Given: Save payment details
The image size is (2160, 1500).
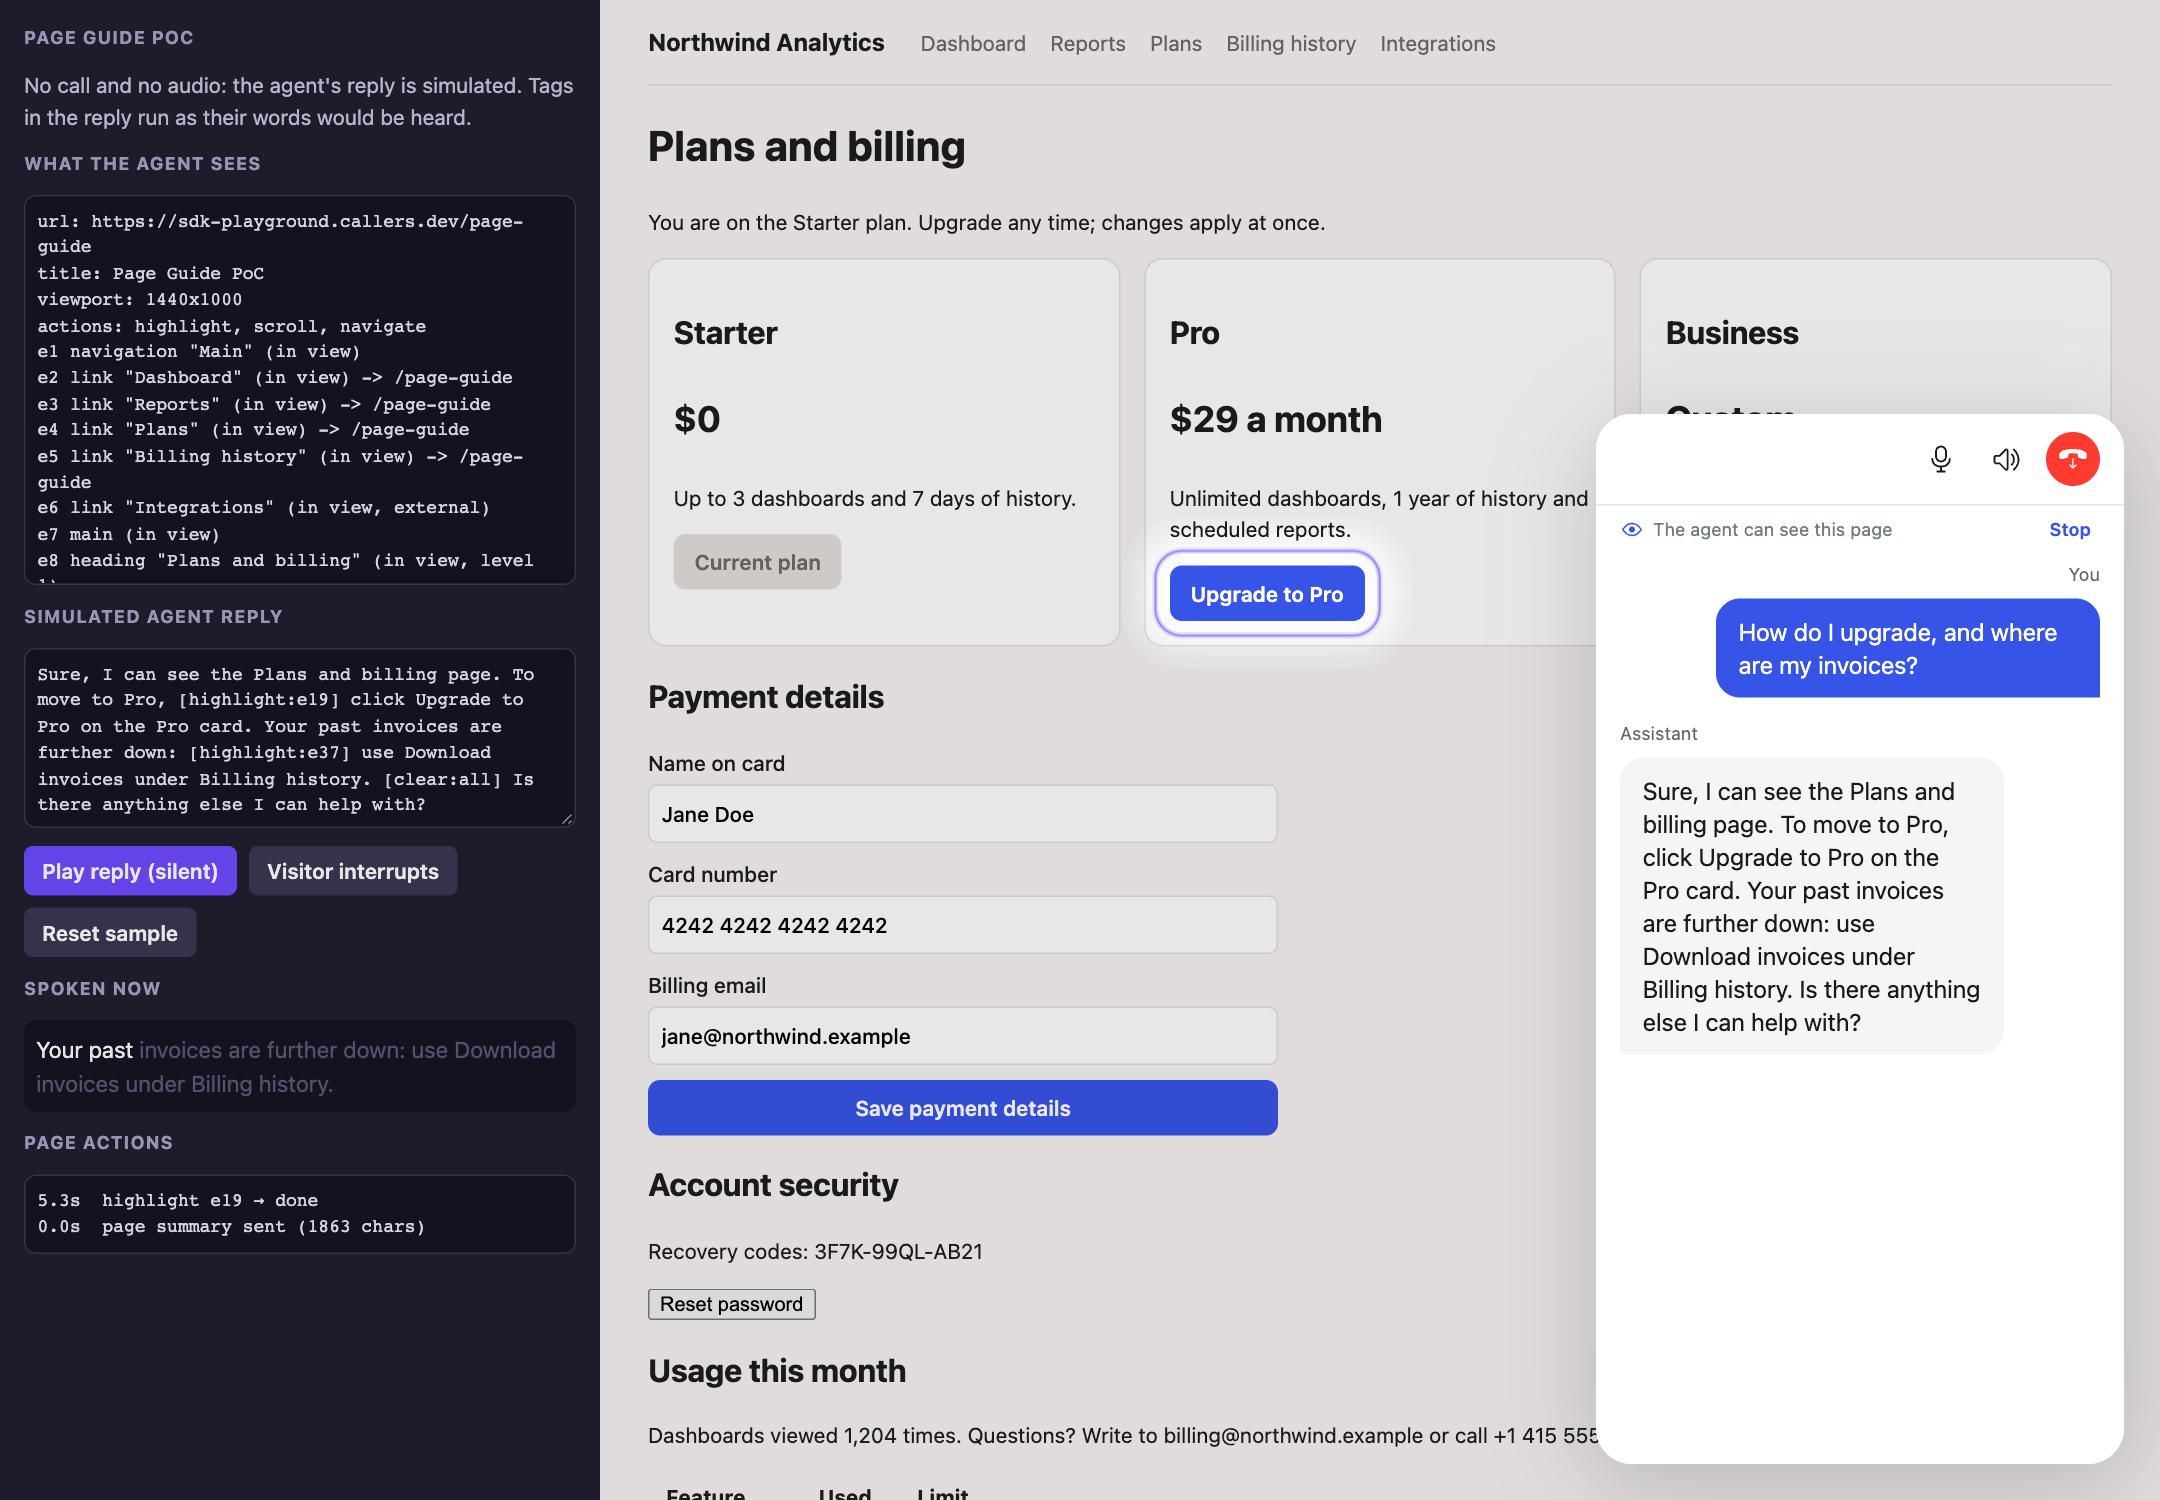Looking at the screenshot, I should point(962,1108).
